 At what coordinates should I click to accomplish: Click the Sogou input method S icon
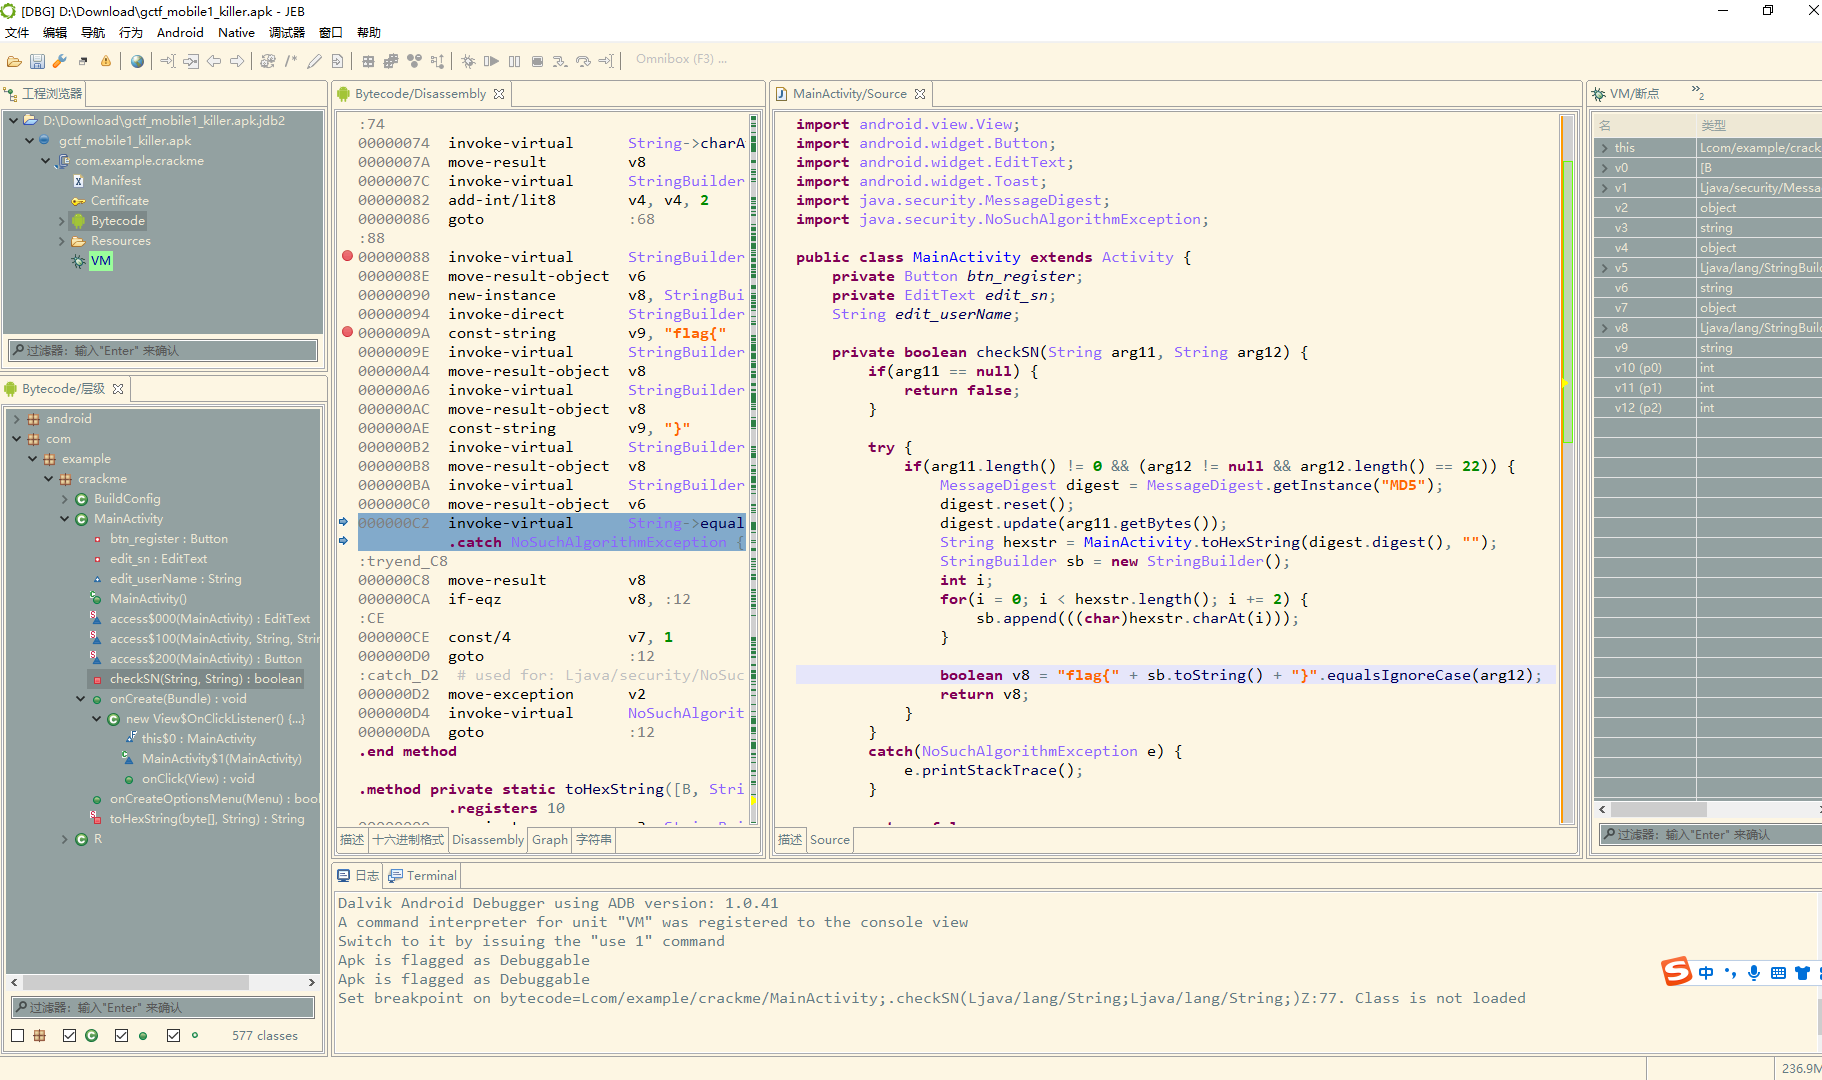pos(1677,971)
